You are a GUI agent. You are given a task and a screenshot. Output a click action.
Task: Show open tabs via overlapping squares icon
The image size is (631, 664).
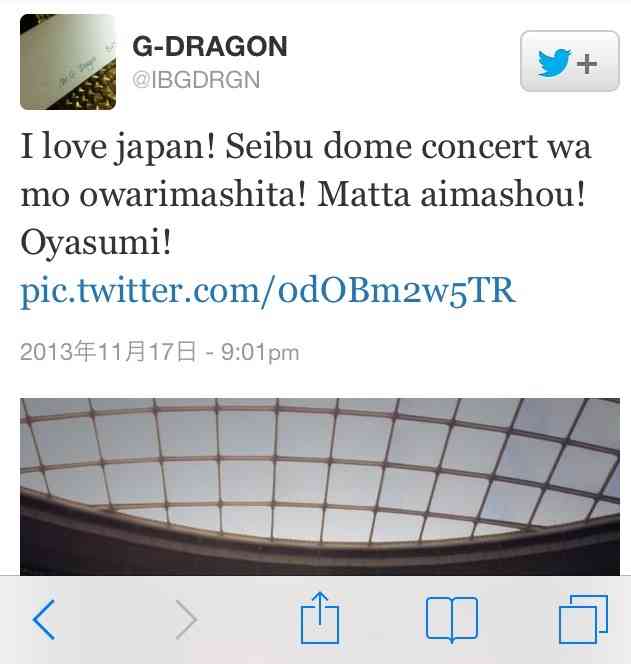coord(583,619)
